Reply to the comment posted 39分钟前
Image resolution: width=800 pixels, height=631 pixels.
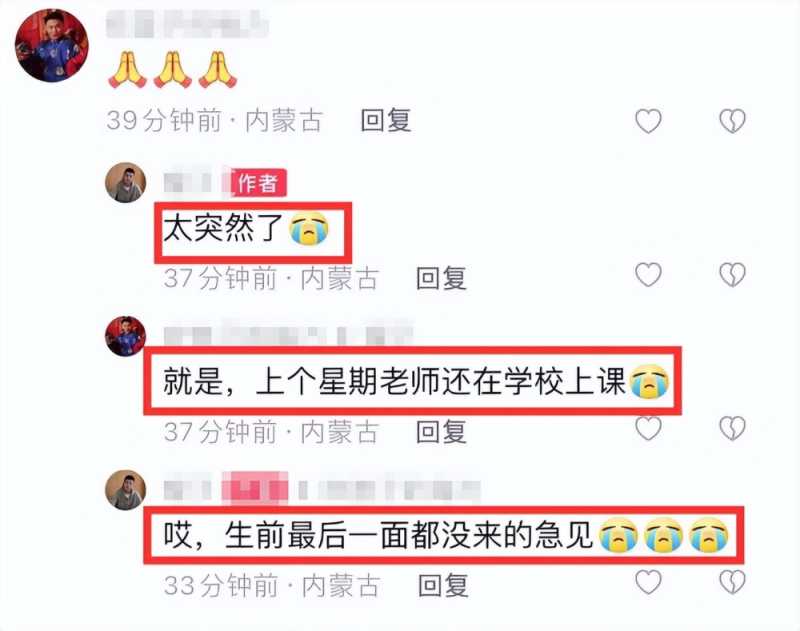(x=386, y=121)
